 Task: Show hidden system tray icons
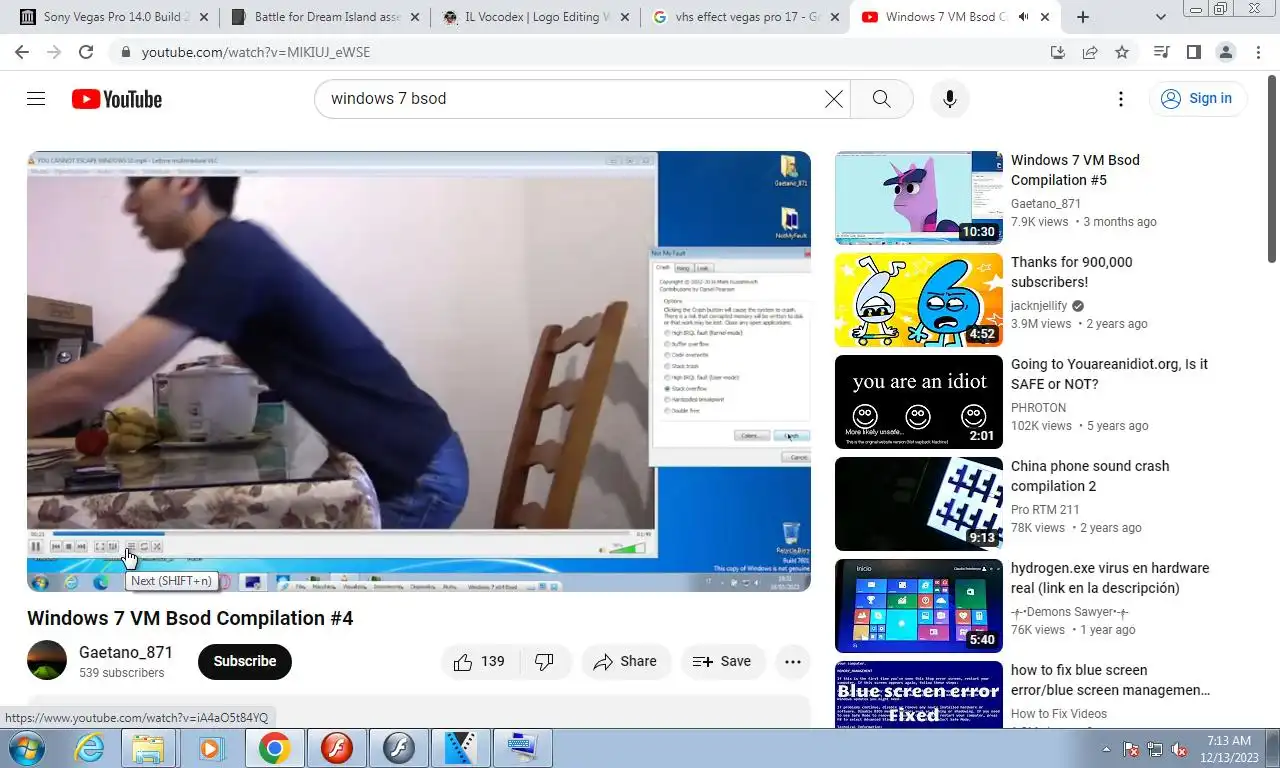[x=1106, y=749]
